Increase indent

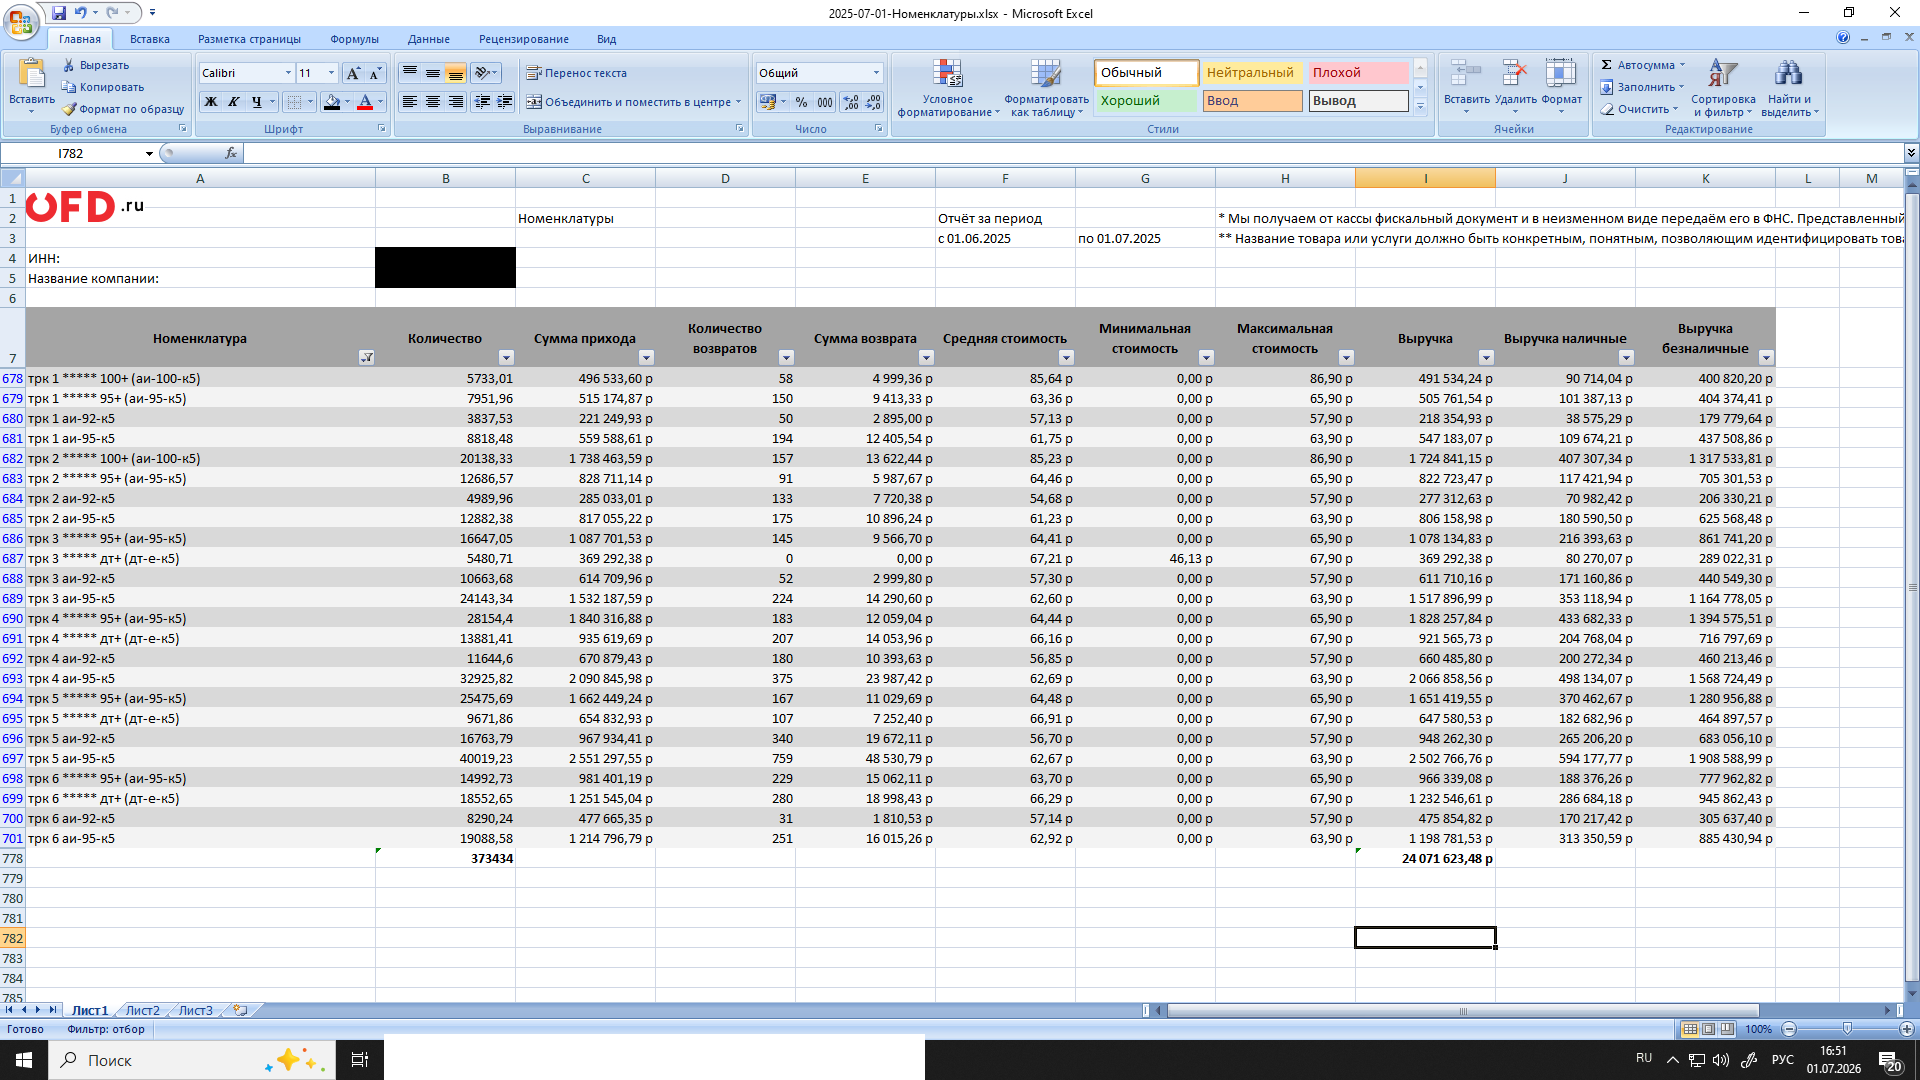pos(505,102)
